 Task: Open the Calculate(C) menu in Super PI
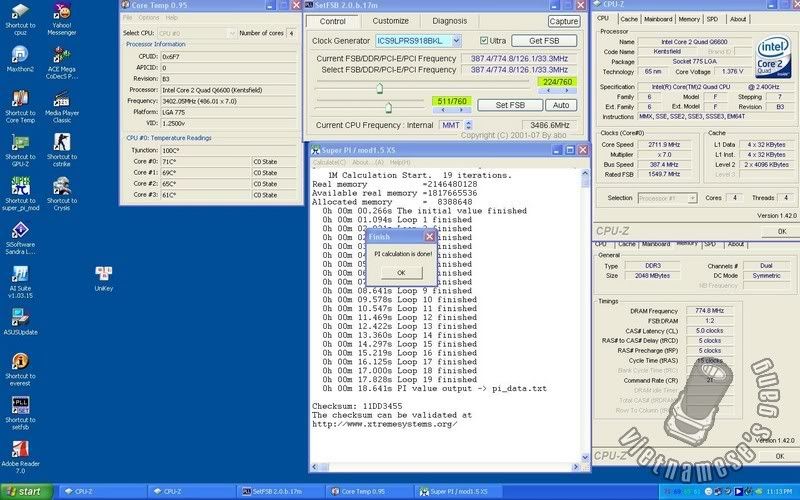tap(329, 162)
